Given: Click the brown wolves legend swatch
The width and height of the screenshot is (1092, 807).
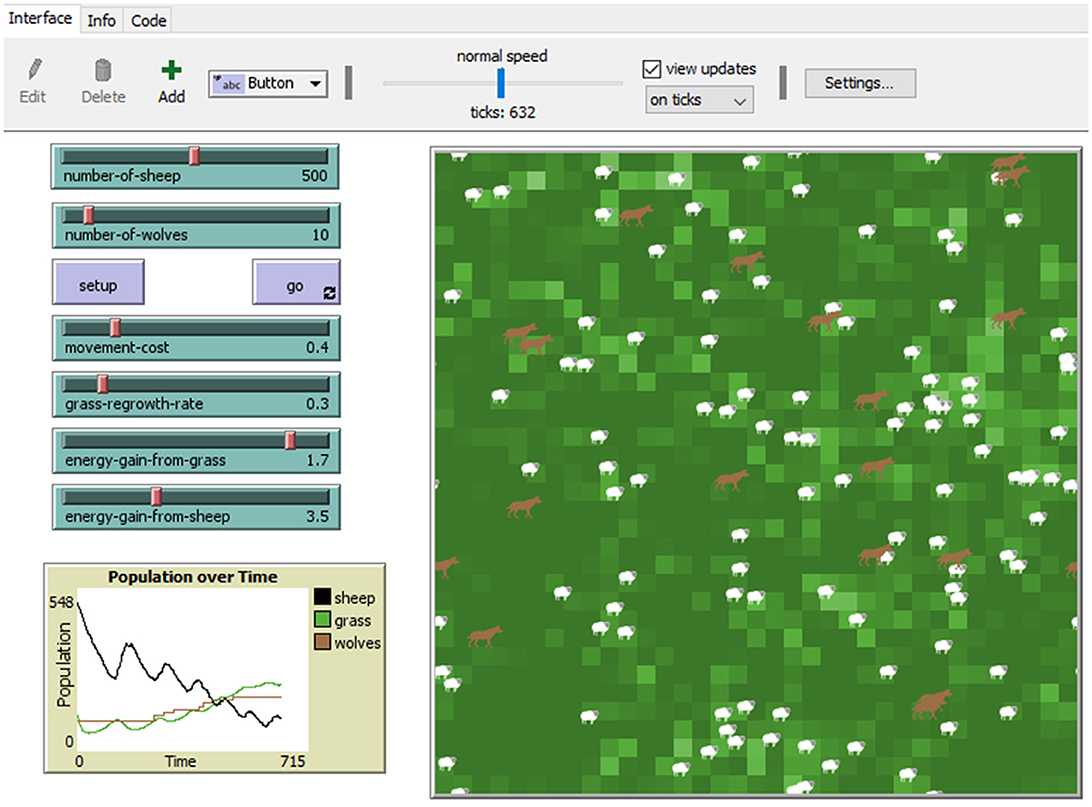Looking at the screenshot, I should tap(322, 643).
